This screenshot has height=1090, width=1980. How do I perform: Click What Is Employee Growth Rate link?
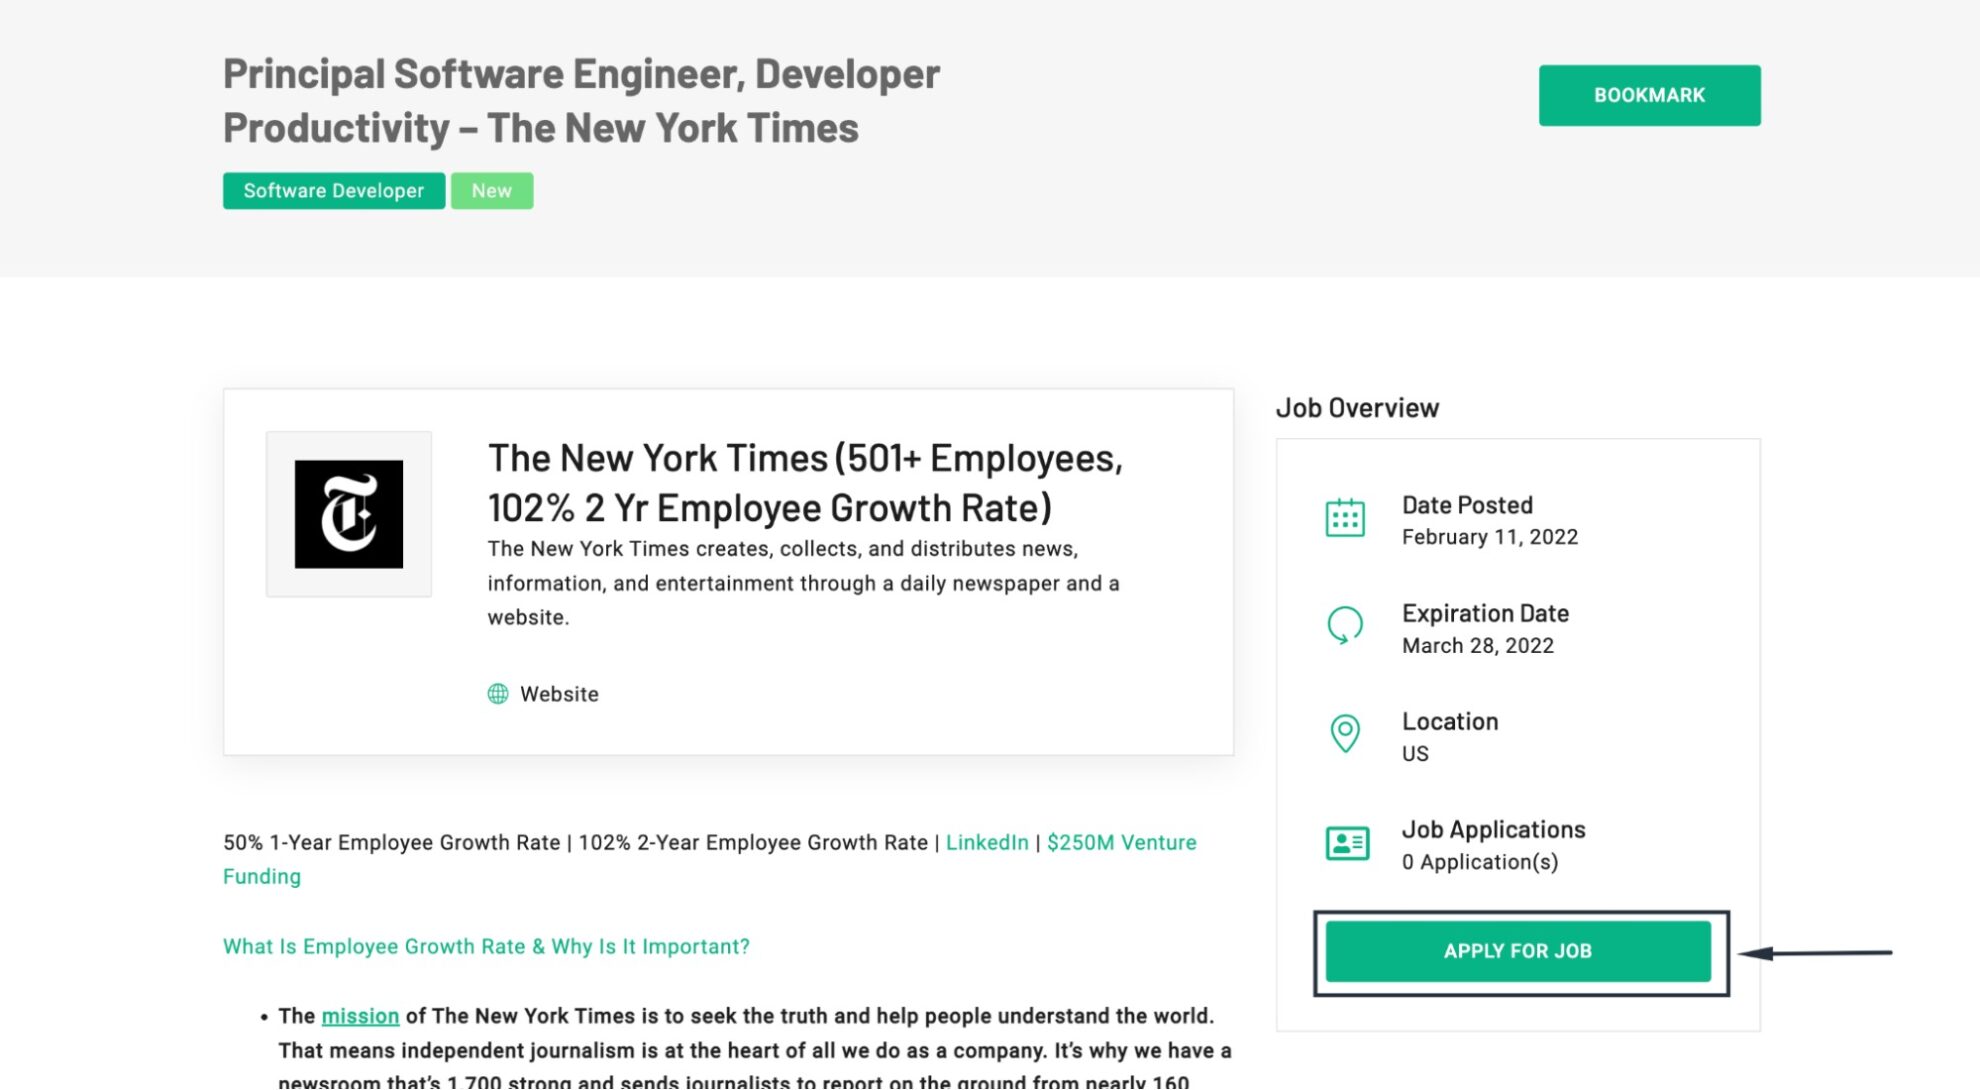(486, 945)
